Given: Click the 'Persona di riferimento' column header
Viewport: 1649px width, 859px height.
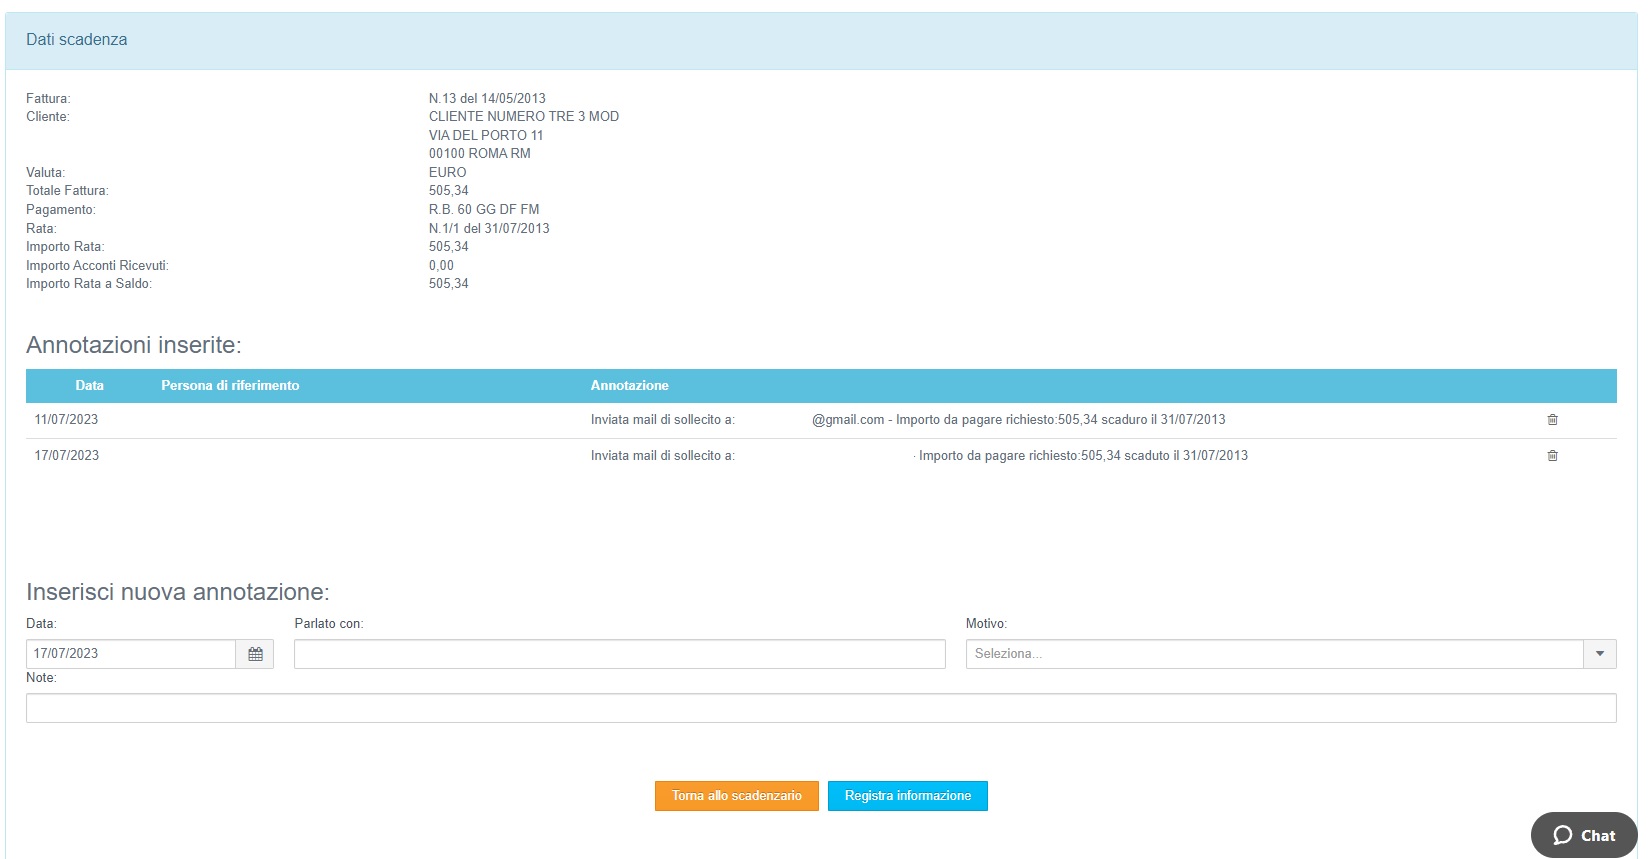Looking at the screenshot, I should tap(230, 386).
